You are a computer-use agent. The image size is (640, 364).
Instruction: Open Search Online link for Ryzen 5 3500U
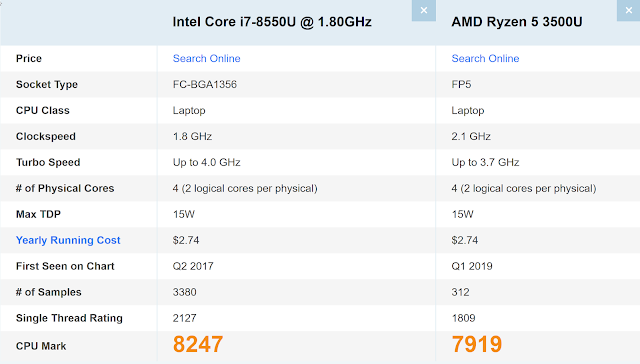485,58
